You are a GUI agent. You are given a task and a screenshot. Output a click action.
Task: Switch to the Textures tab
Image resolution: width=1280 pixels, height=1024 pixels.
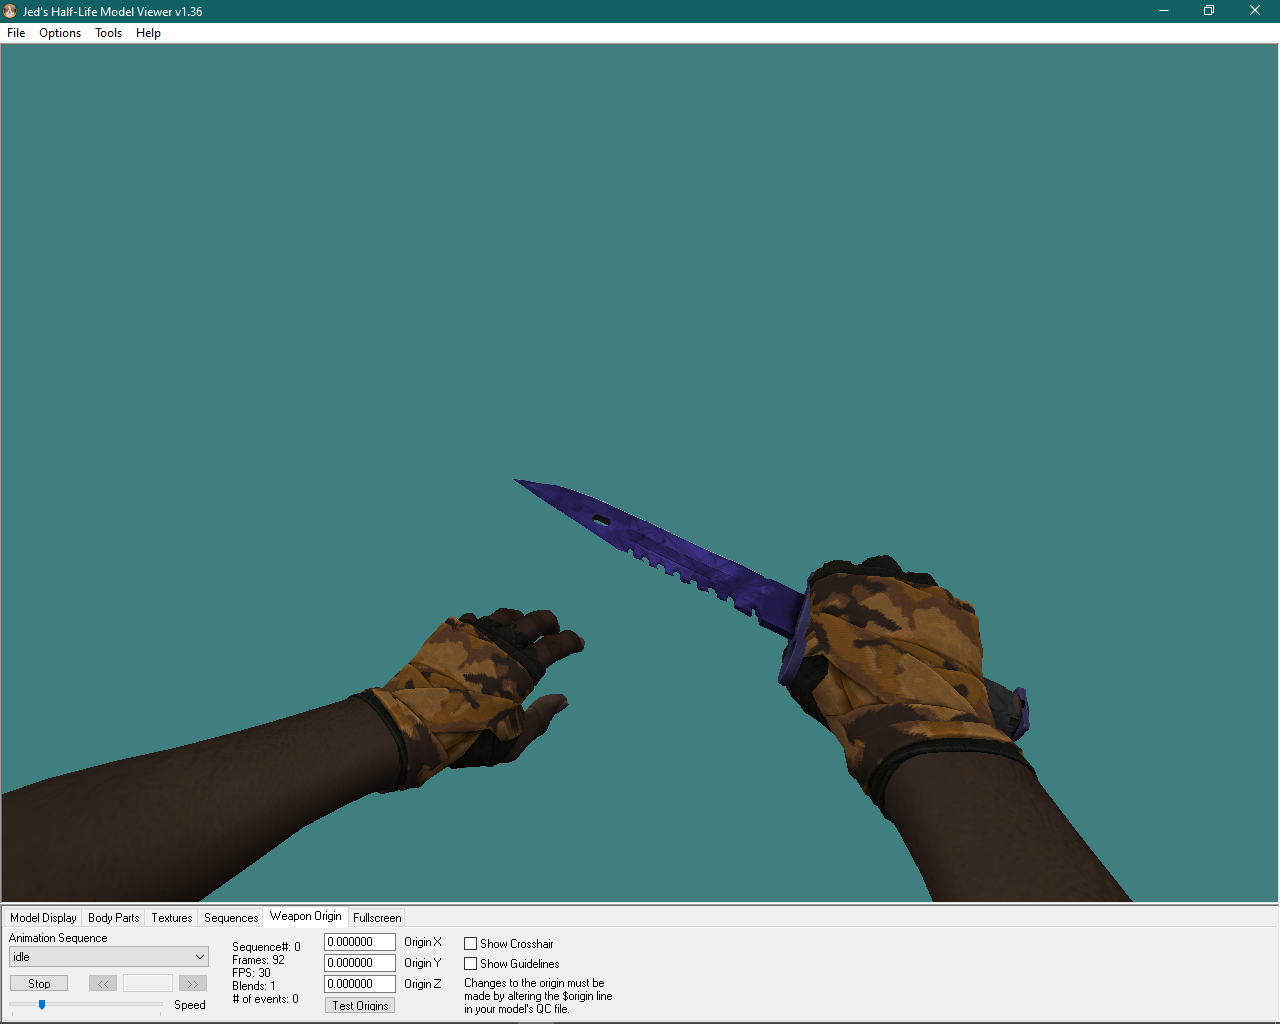(172, 918)
